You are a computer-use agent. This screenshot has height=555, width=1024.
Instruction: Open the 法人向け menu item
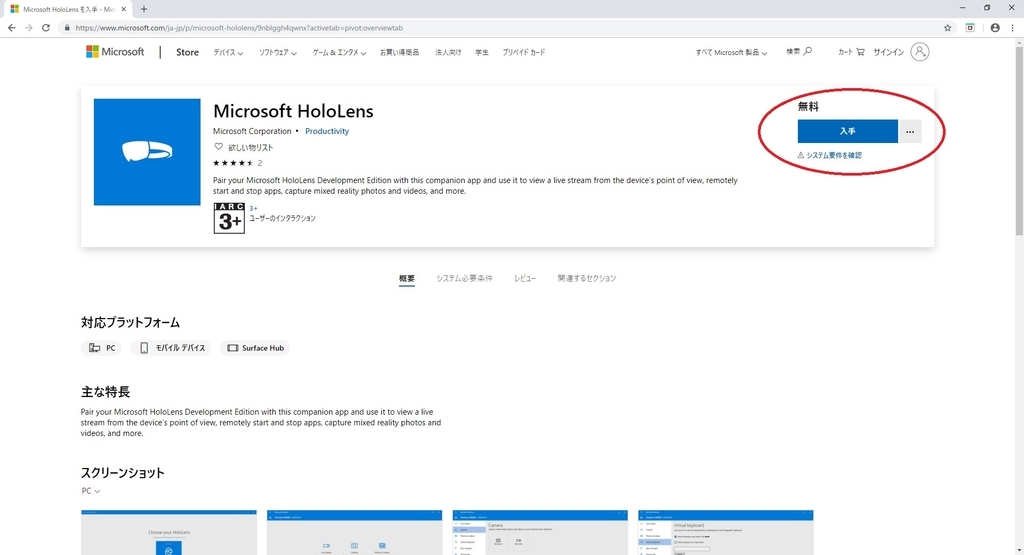point(448,52)
